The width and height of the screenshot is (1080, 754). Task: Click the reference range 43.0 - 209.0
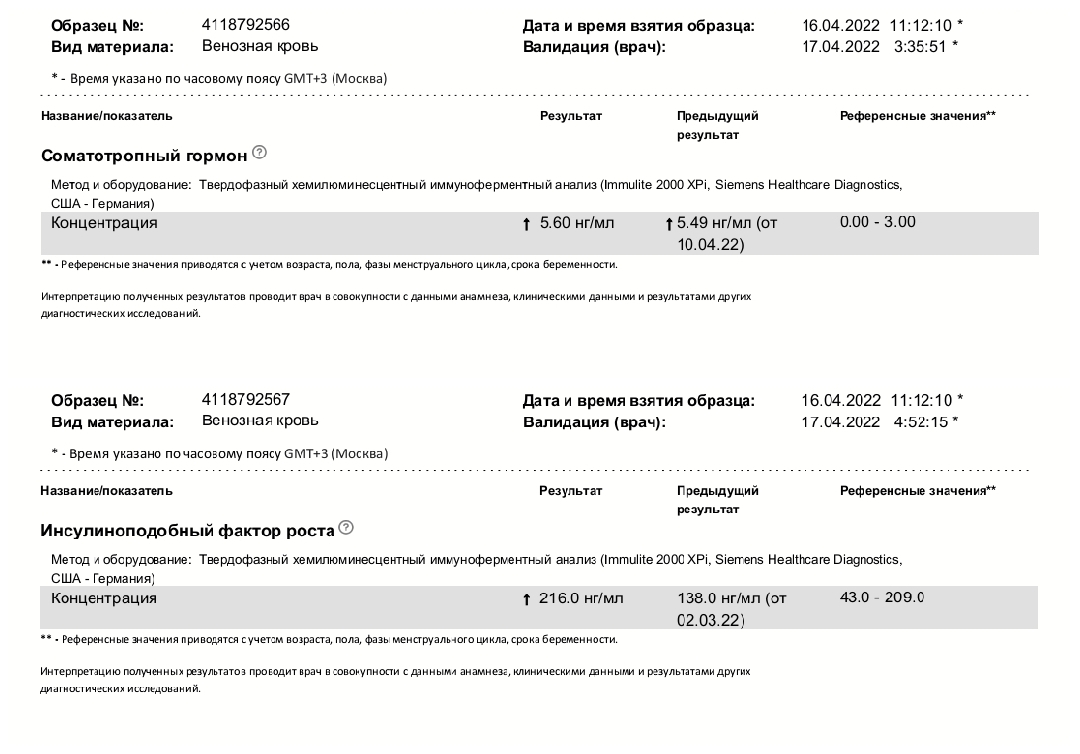881,597
